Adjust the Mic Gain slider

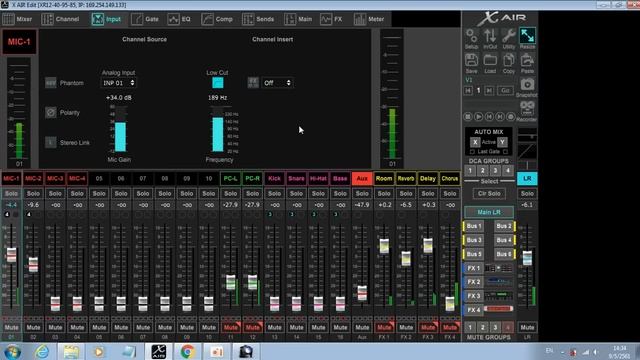[x=120, y=129]
